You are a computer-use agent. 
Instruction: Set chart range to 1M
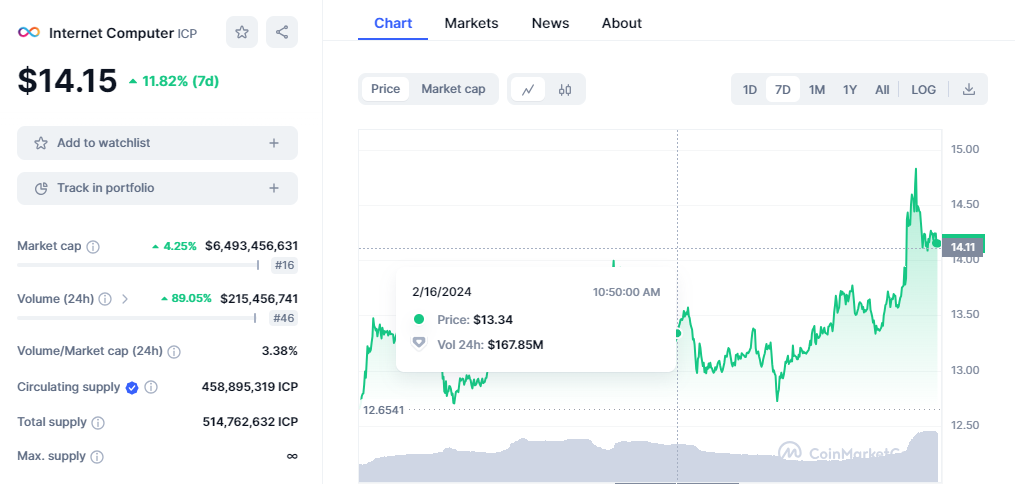pyautogui.click(x=817, y=89)
